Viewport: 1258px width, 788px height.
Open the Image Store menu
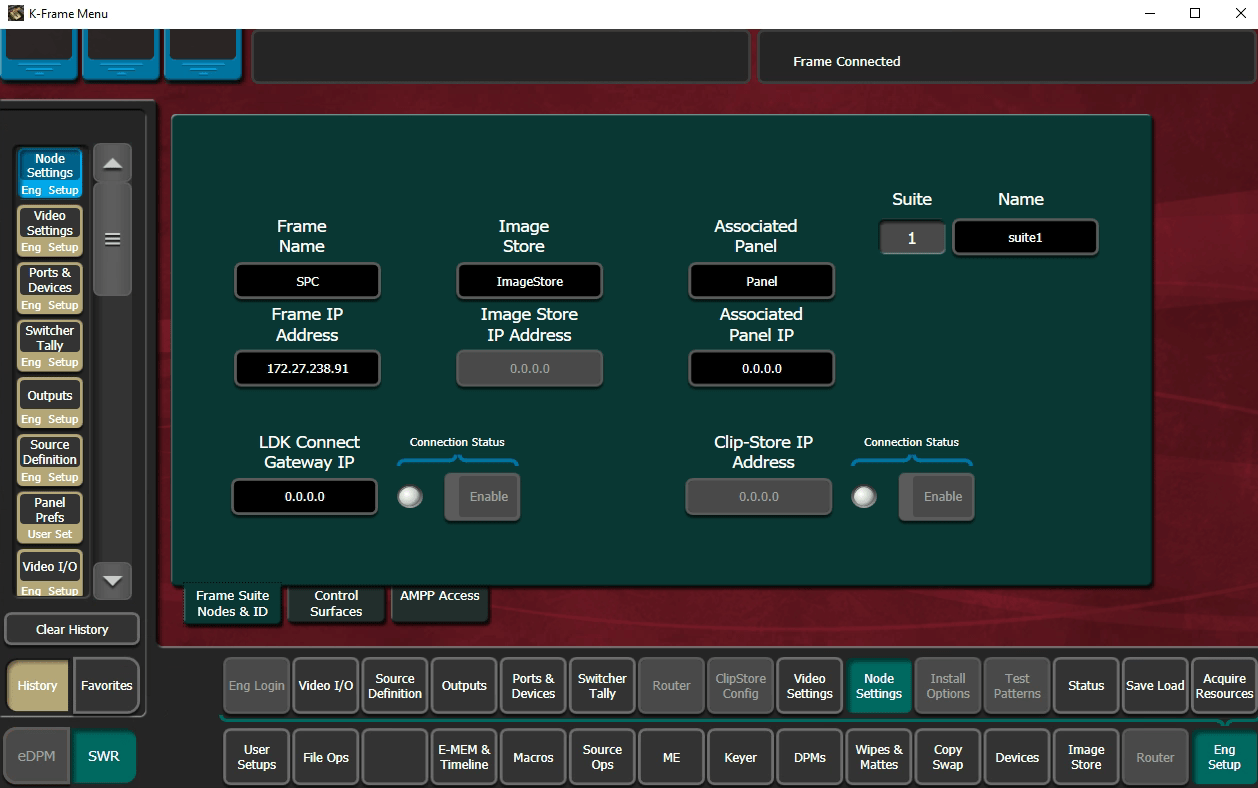pyautogui.click(x=1086, y=757)
